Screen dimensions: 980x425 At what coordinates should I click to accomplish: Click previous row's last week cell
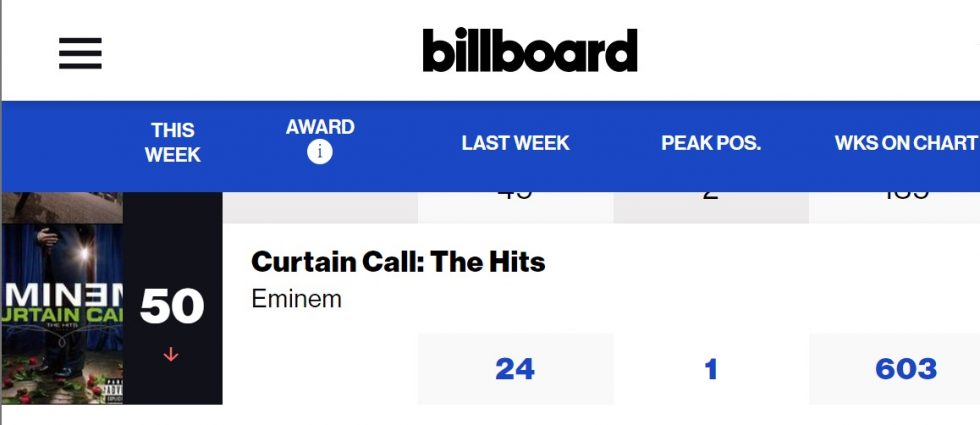coord(515,208)
